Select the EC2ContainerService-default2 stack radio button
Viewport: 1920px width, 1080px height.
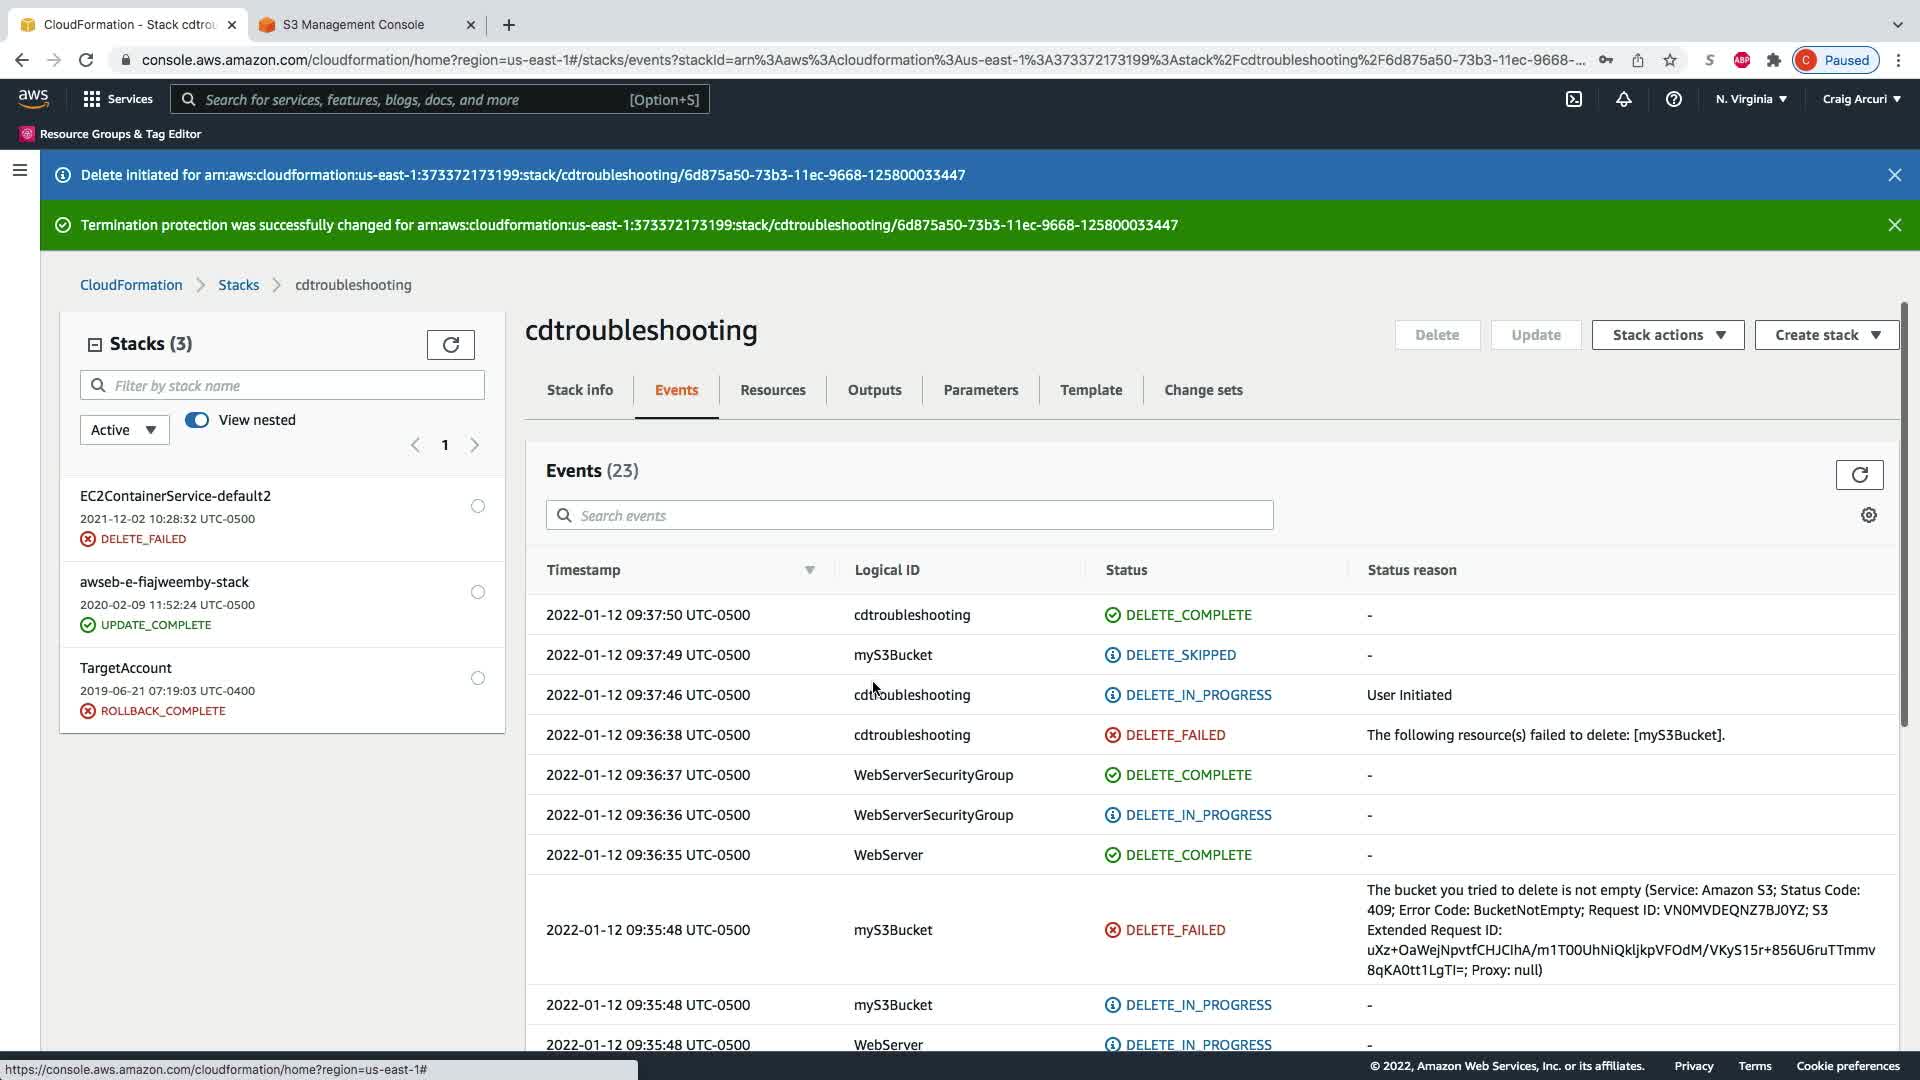(x=478, y=506)
